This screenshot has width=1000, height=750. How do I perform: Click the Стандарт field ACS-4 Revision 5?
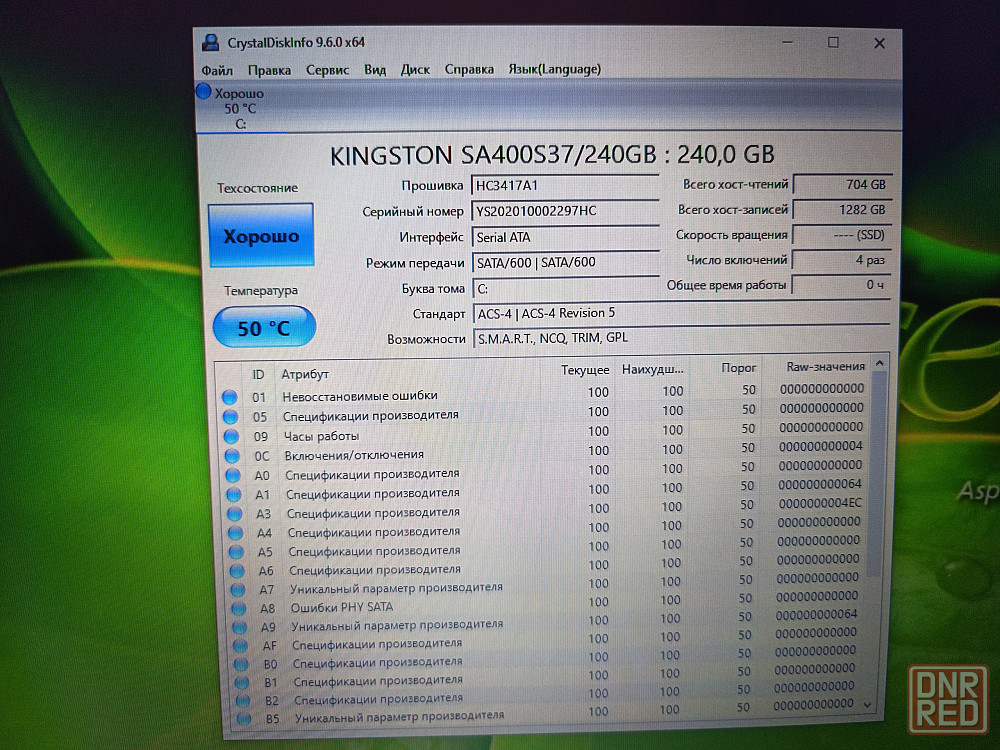coord(682,313)
